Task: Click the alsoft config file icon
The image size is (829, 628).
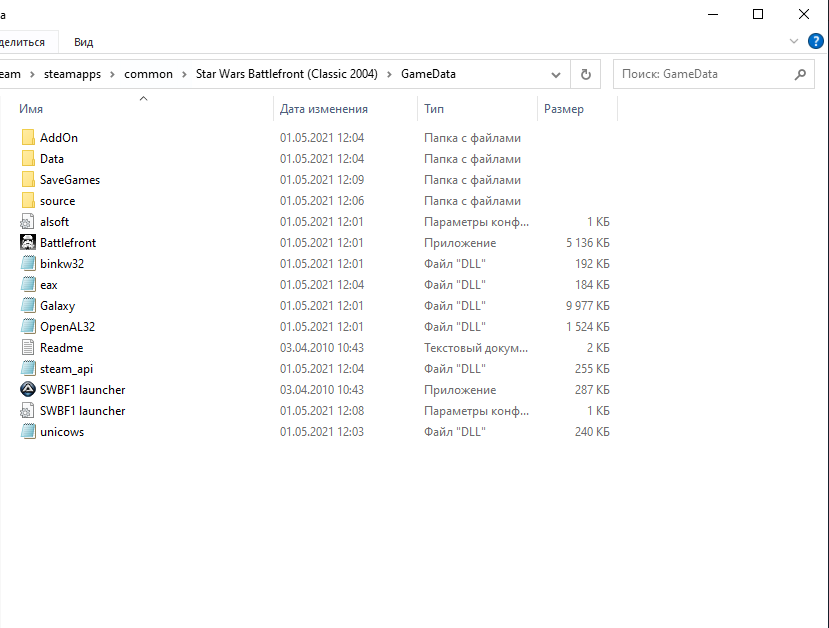Action: pos(28,221)
